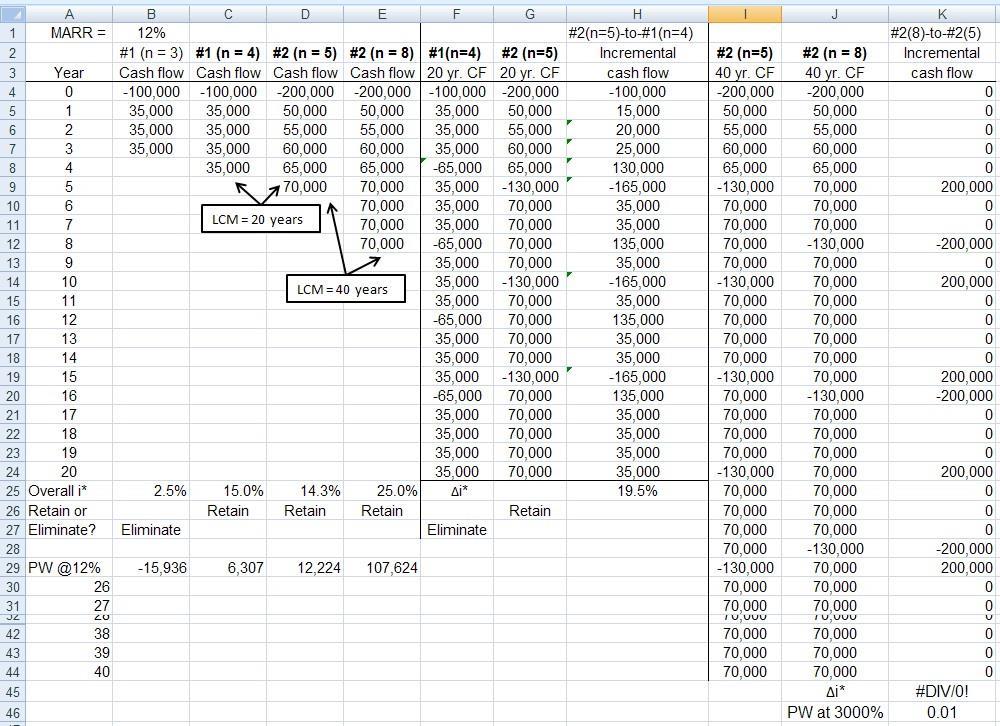Click cell containing 'MARR ='
Screen dimensions: 1000x726
69,33
